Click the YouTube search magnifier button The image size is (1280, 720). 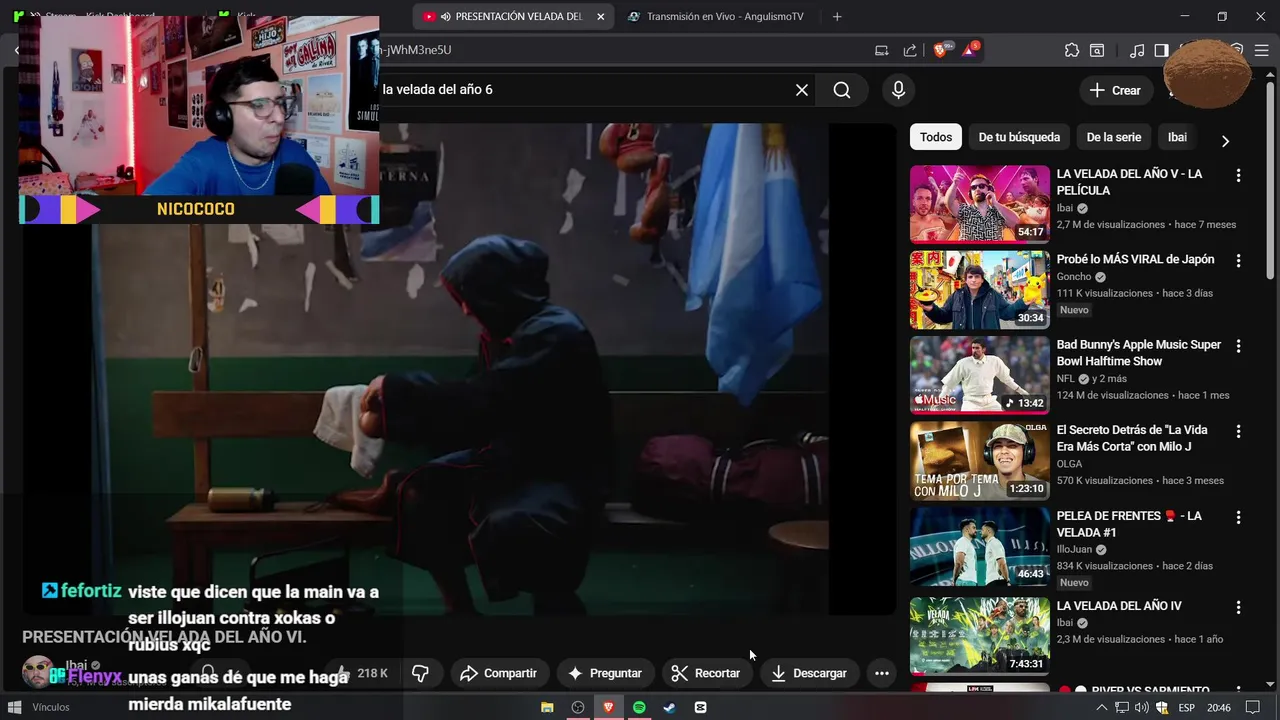click(842, 90)
